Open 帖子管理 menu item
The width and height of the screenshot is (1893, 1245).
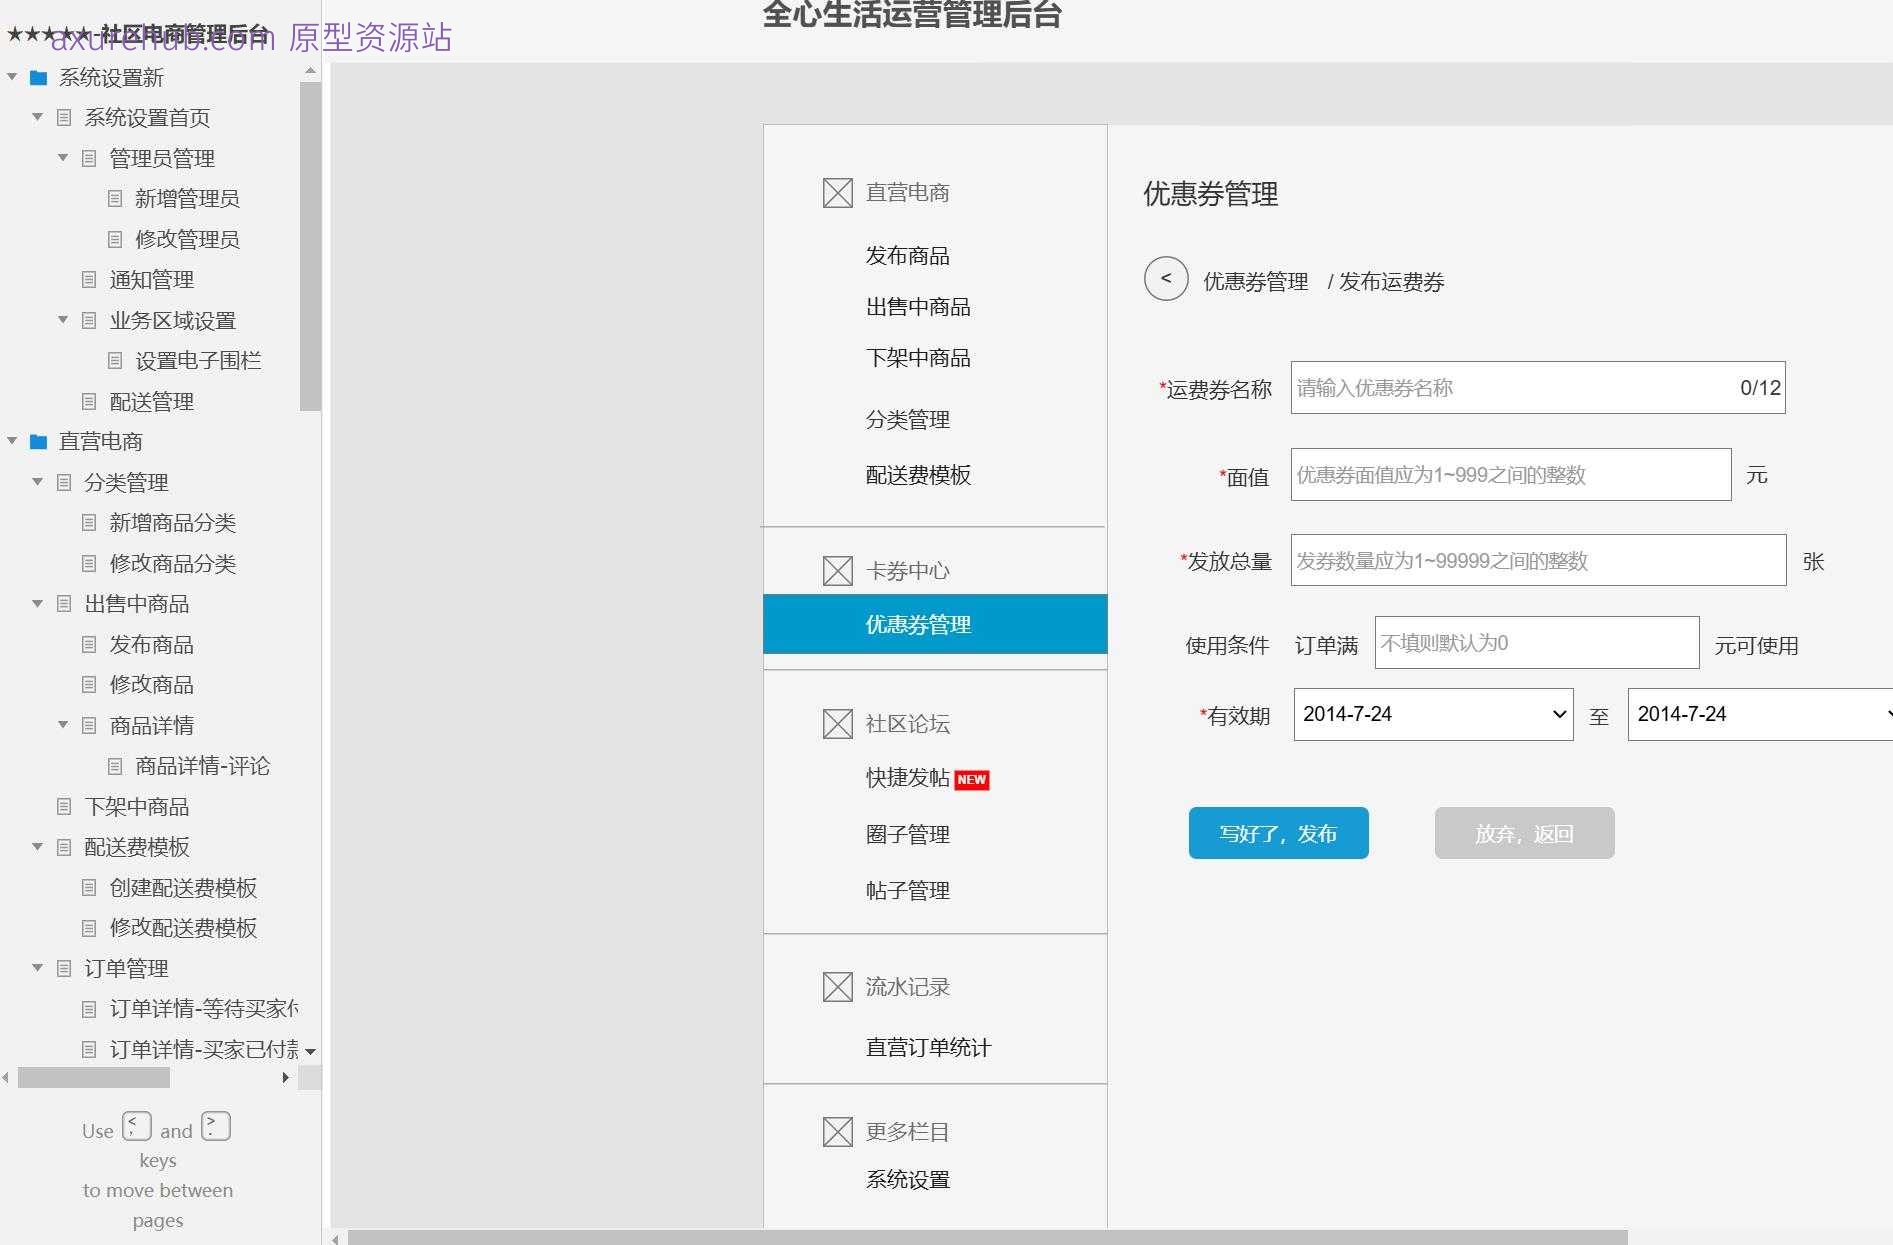pos(908,890)
